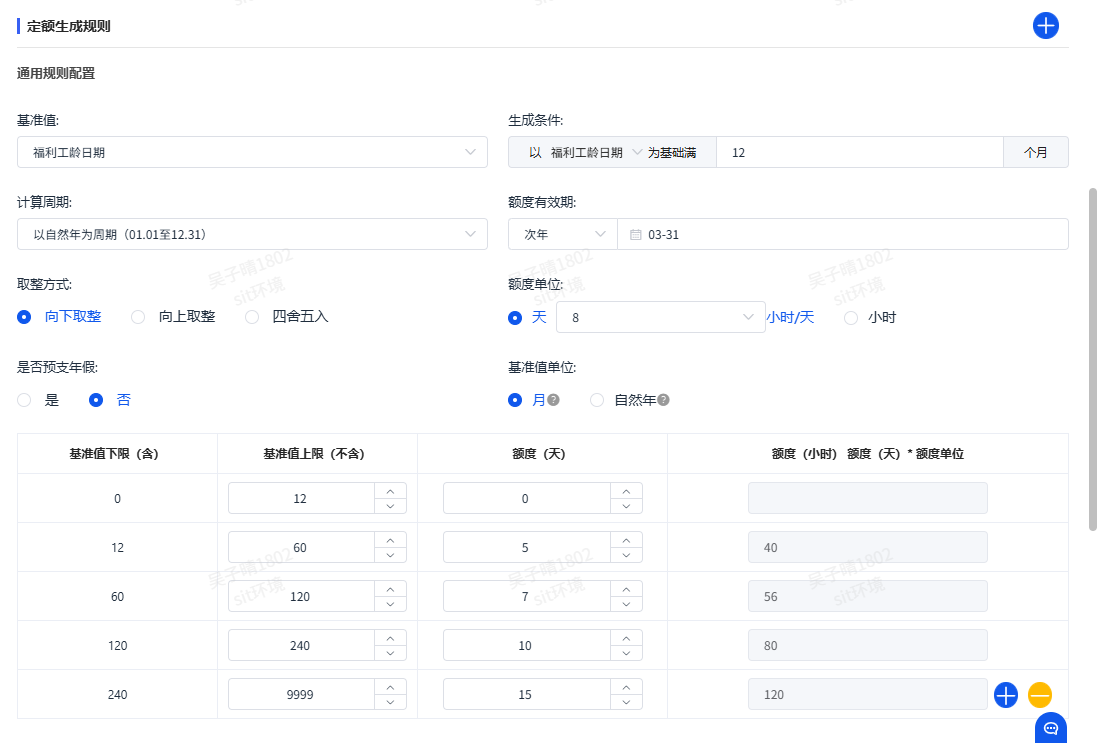Select the 四舍五入 rounding option
The height and width of the screenshot is (743, 1097).
252,317
